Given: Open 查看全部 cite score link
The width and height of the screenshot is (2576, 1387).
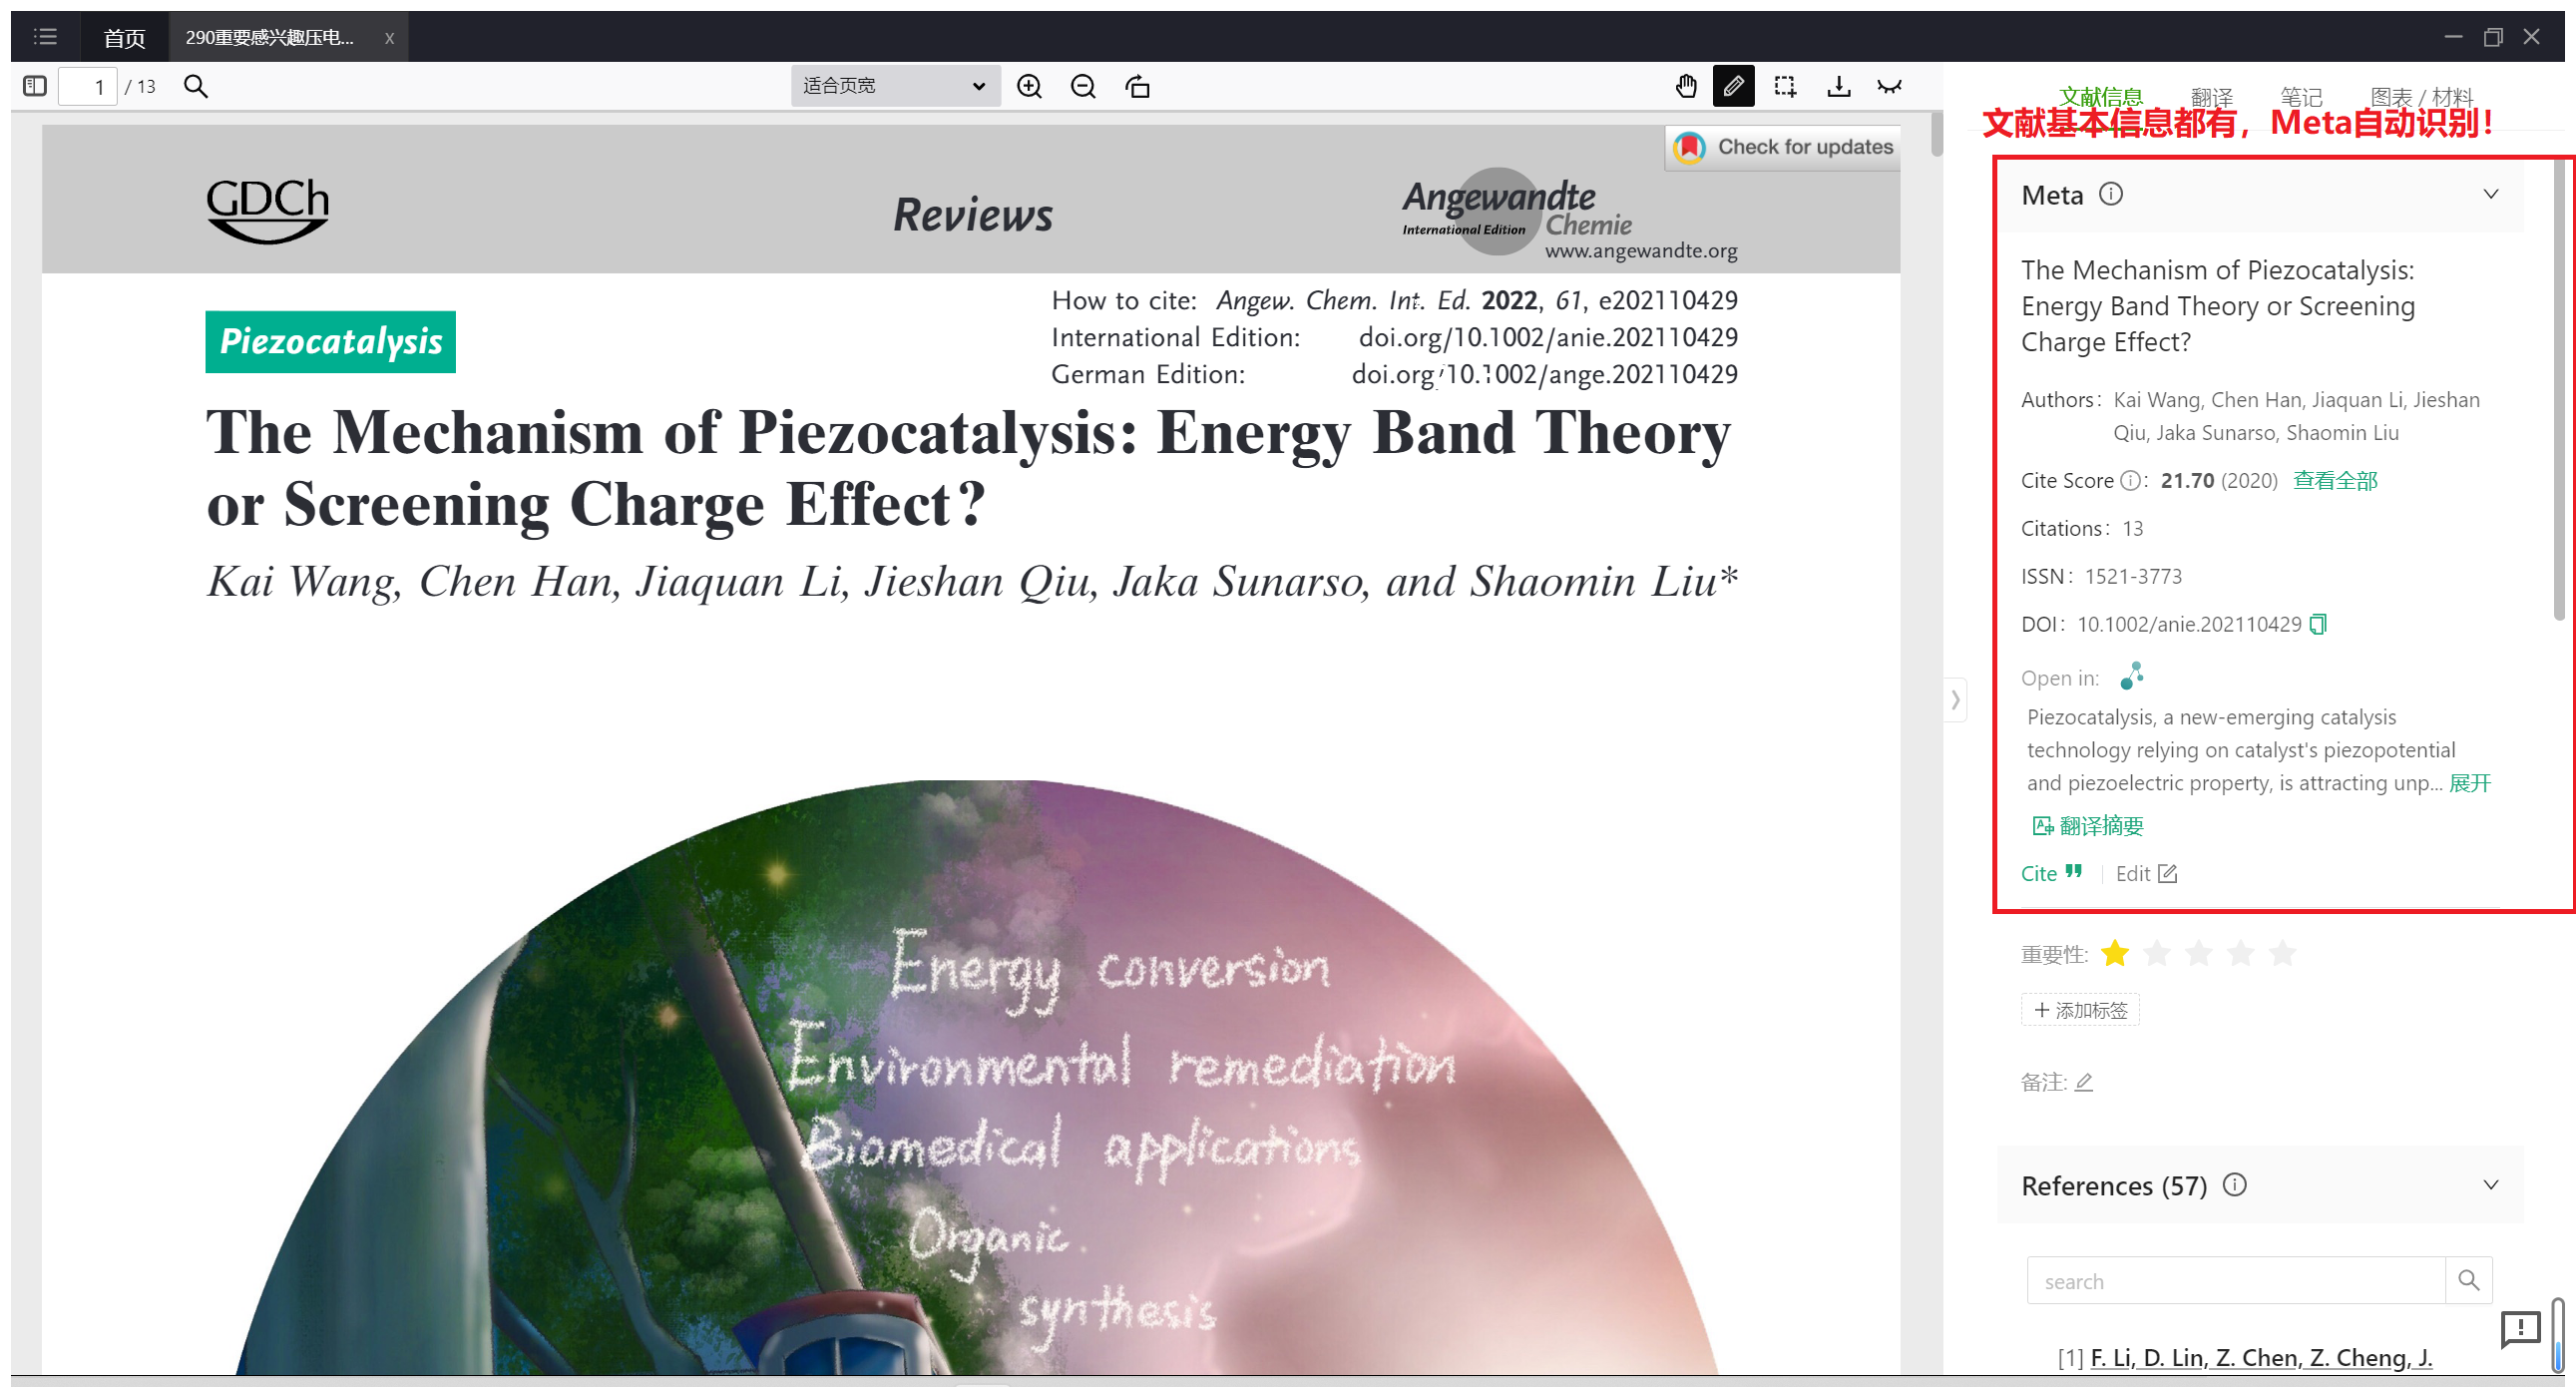Looking at the screenshot, I should coord(2335,481).
